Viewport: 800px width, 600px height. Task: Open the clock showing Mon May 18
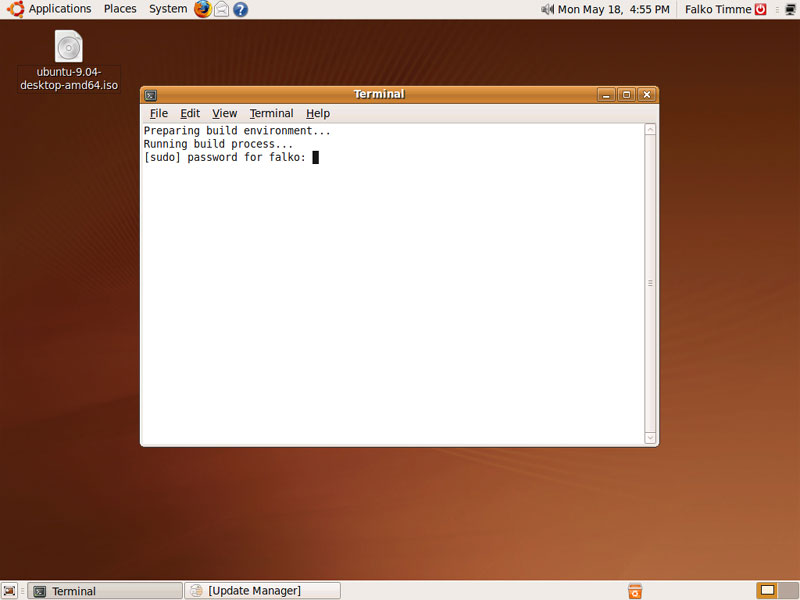pyautogui.click(x=613, y=9)
